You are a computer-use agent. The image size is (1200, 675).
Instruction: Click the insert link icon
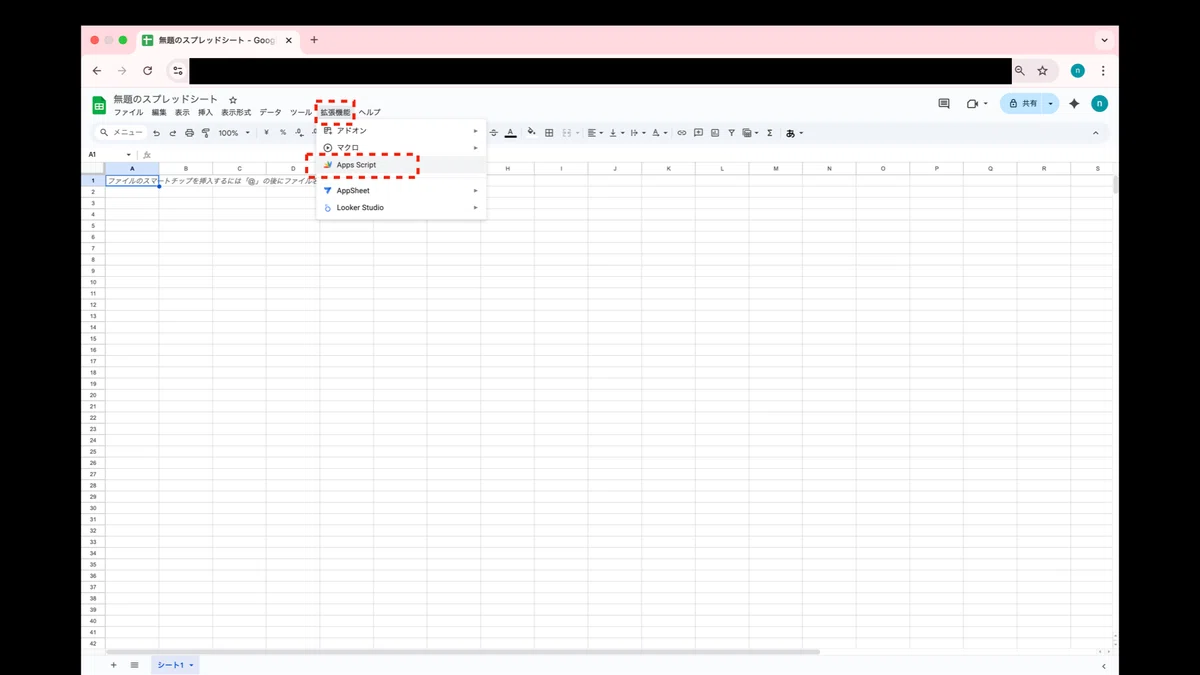682,133
